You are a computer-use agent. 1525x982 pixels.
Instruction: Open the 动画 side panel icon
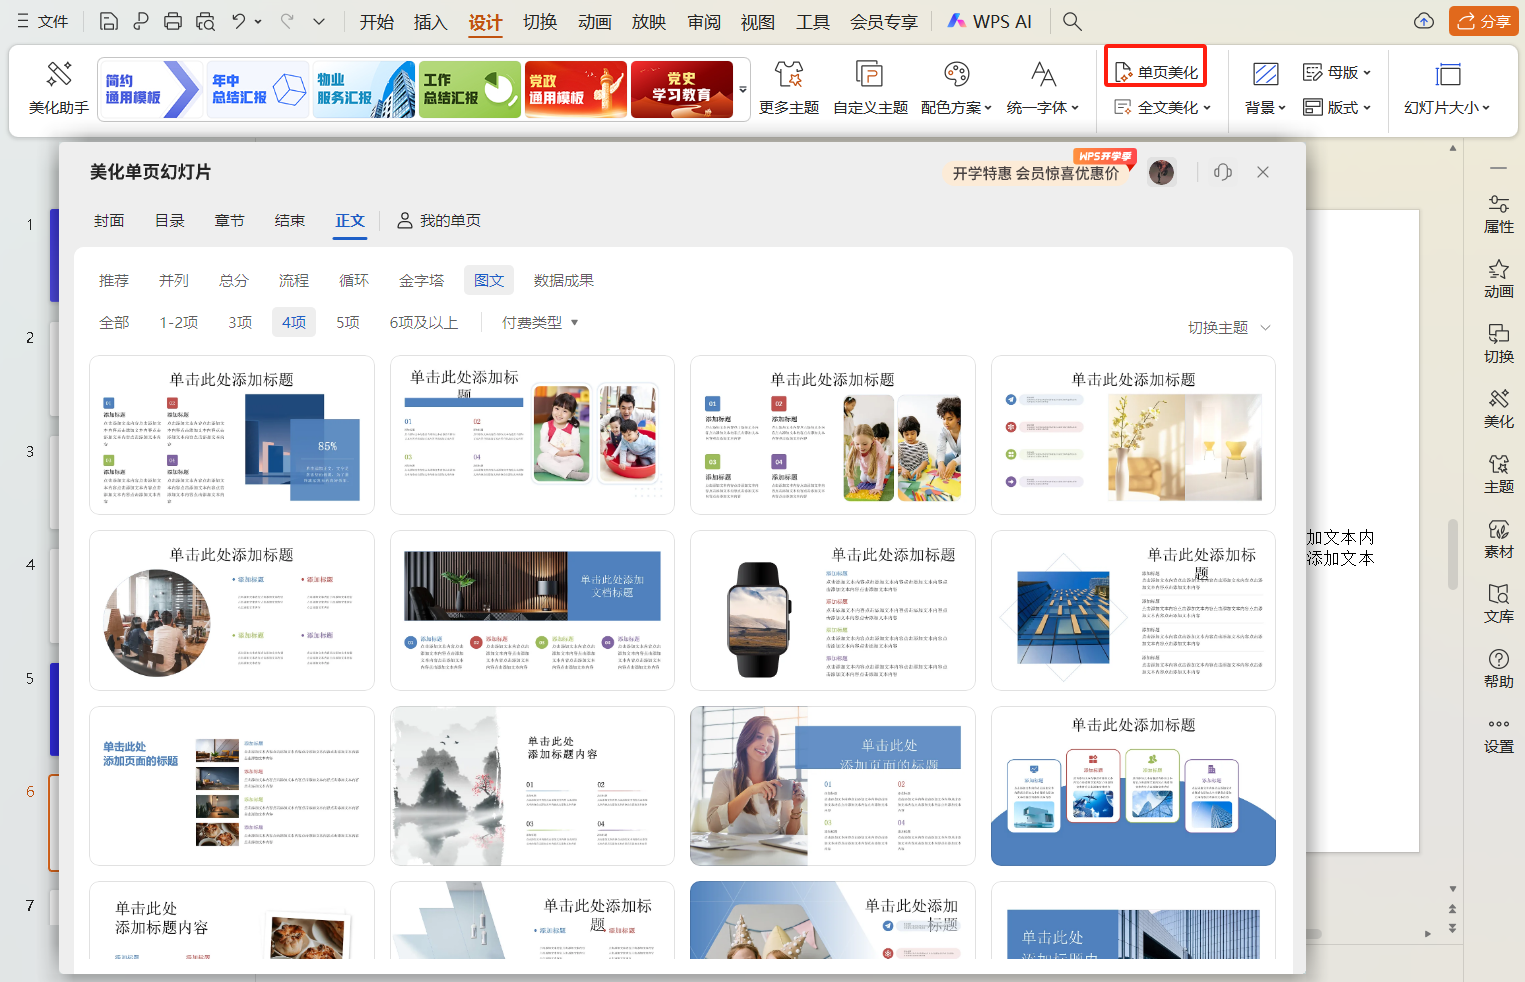point(1498,279)
